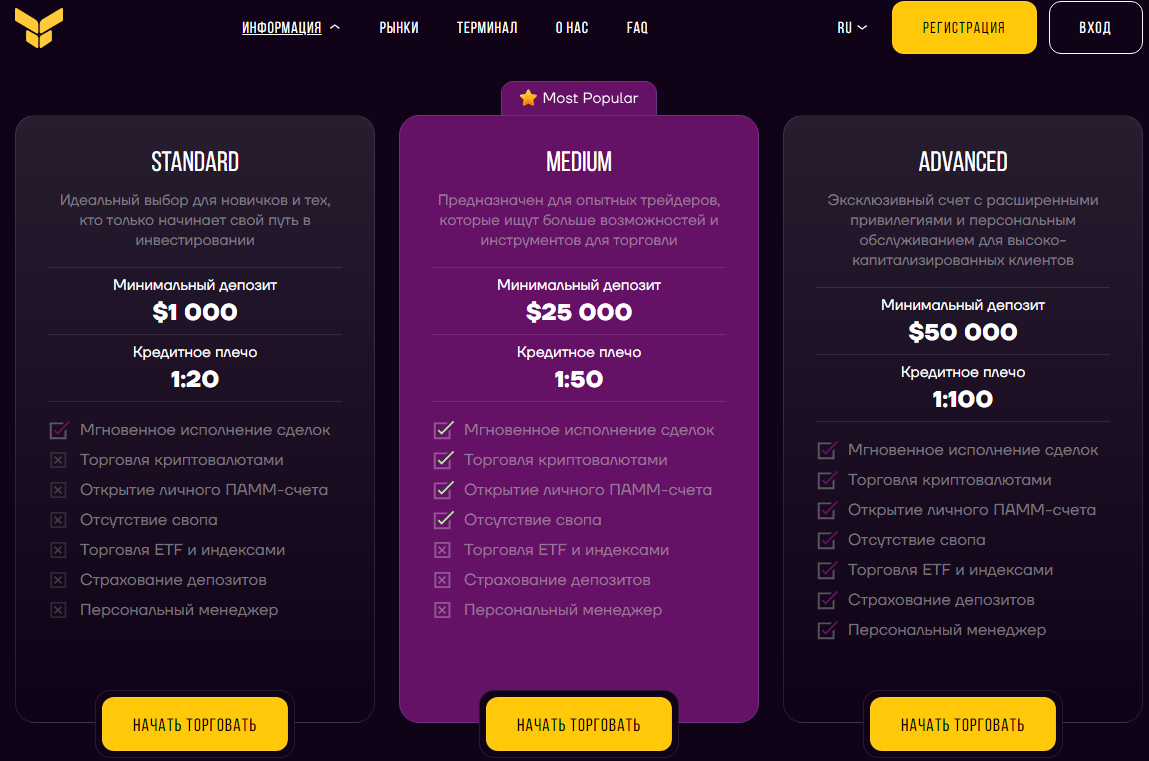
Task: Click X beside Торговля криптовалютами in Standard plan
Action: (x=58, y=459)
